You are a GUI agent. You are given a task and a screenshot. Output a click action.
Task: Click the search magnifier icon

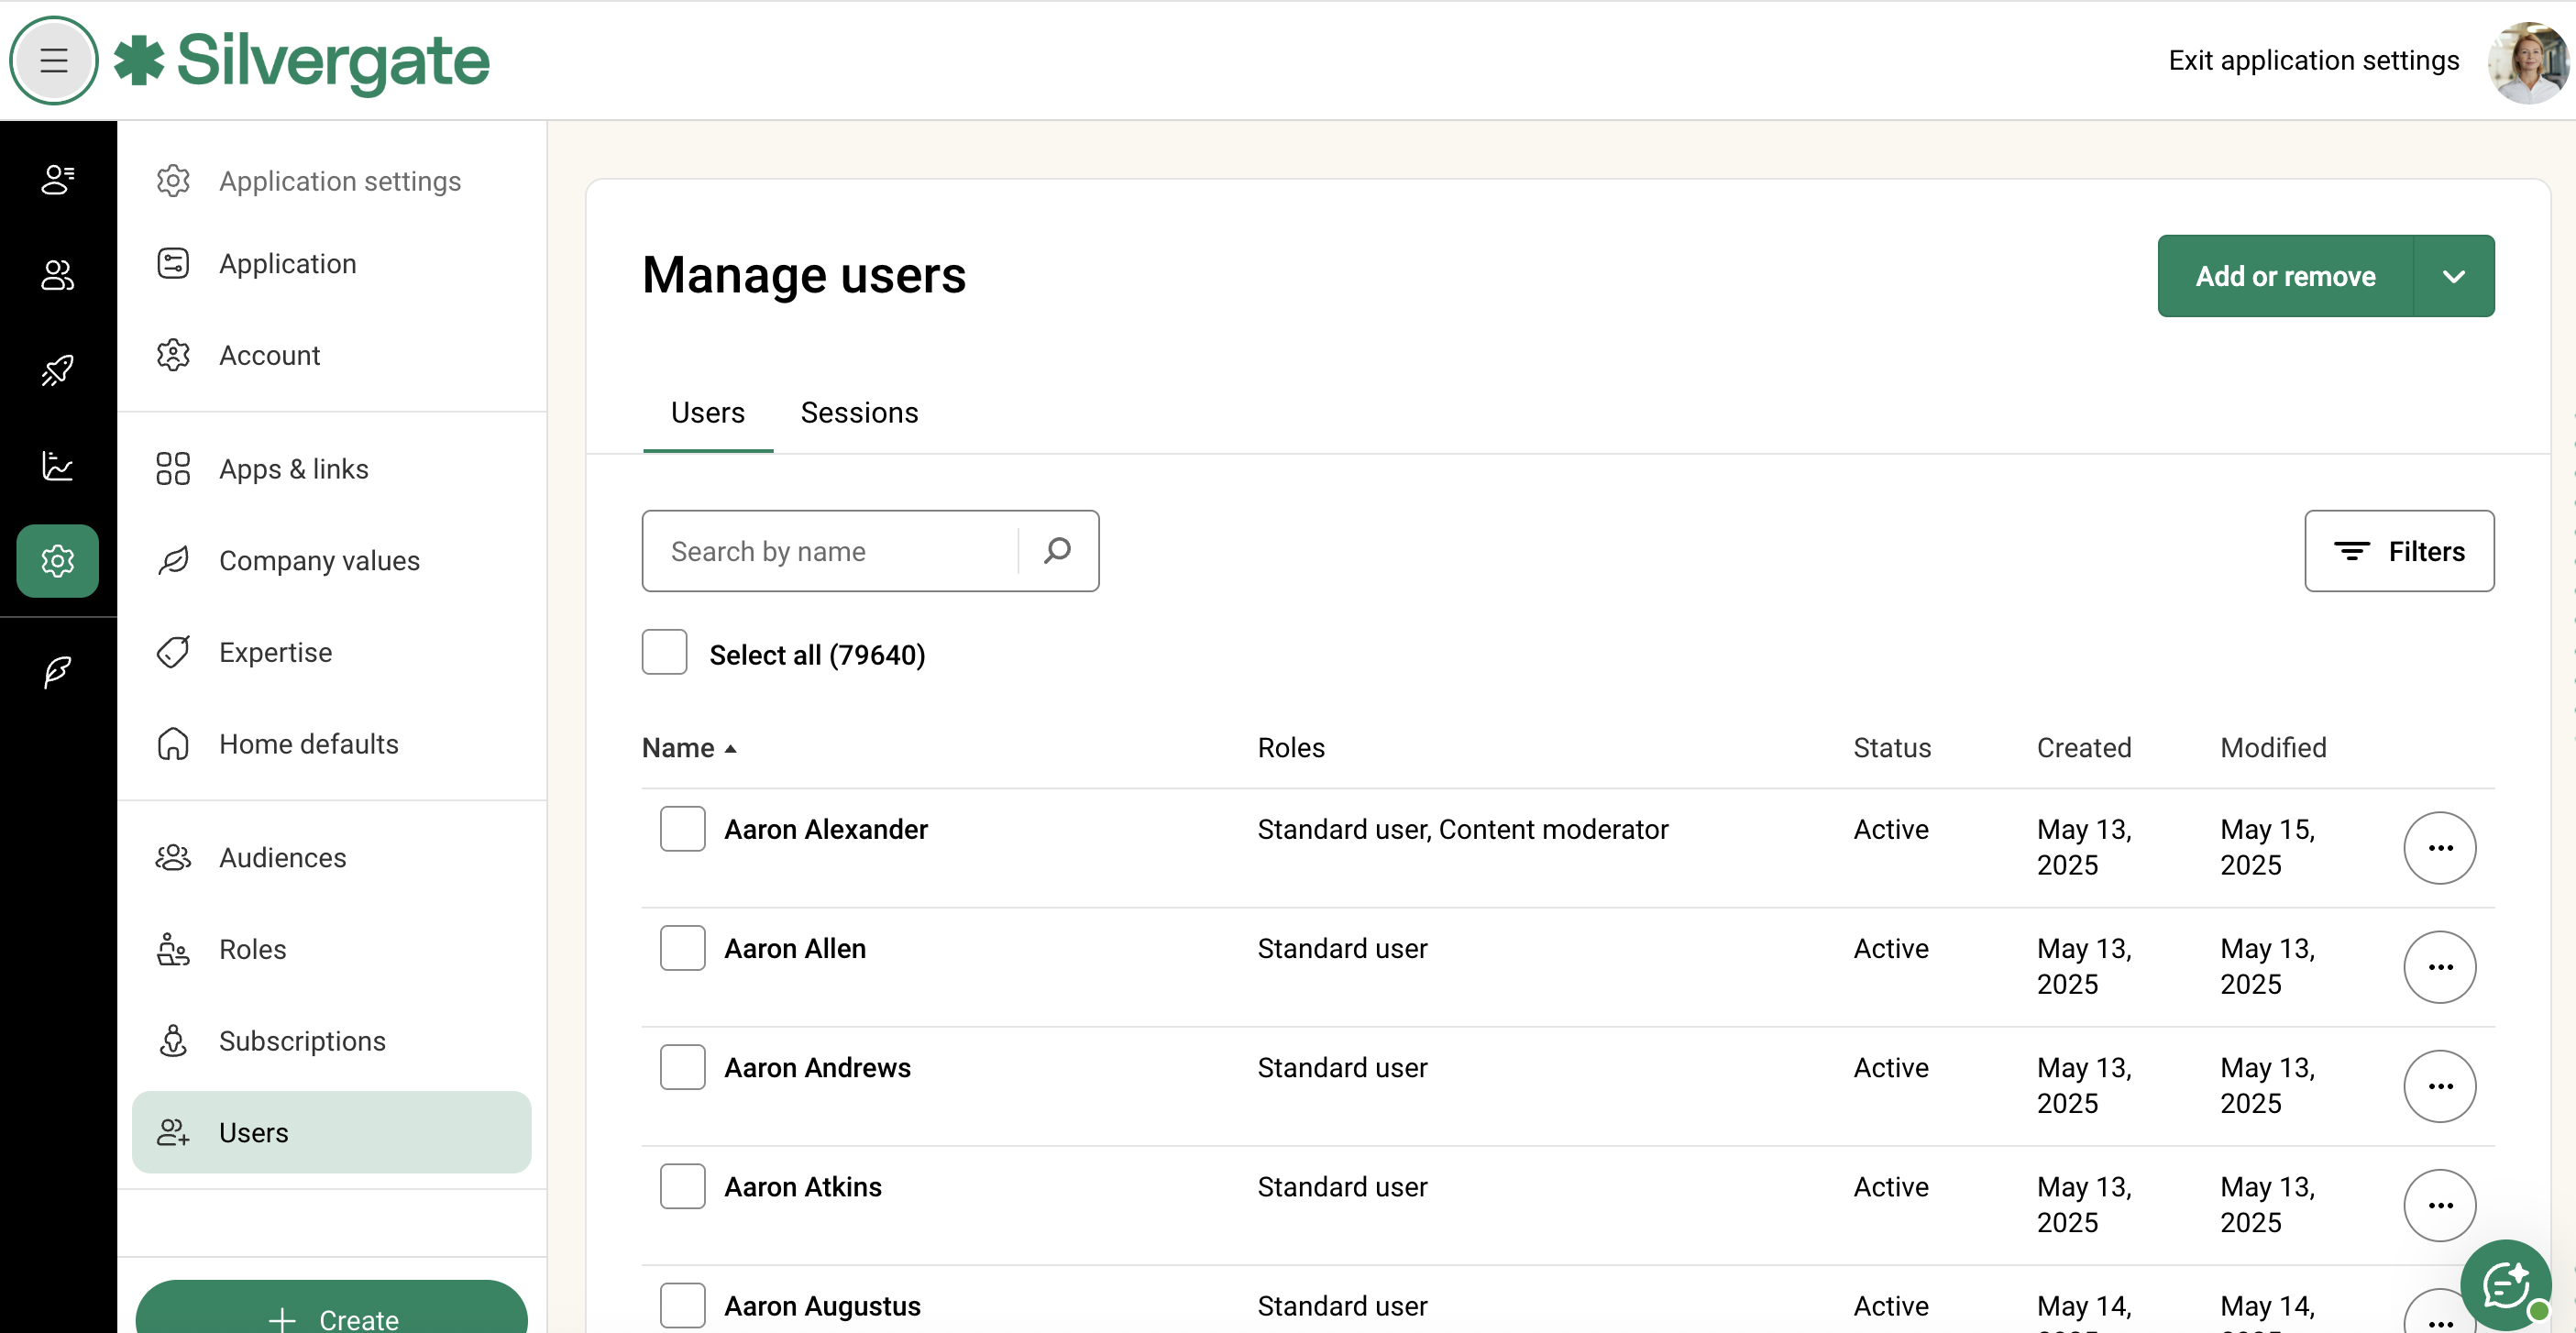1057,551
